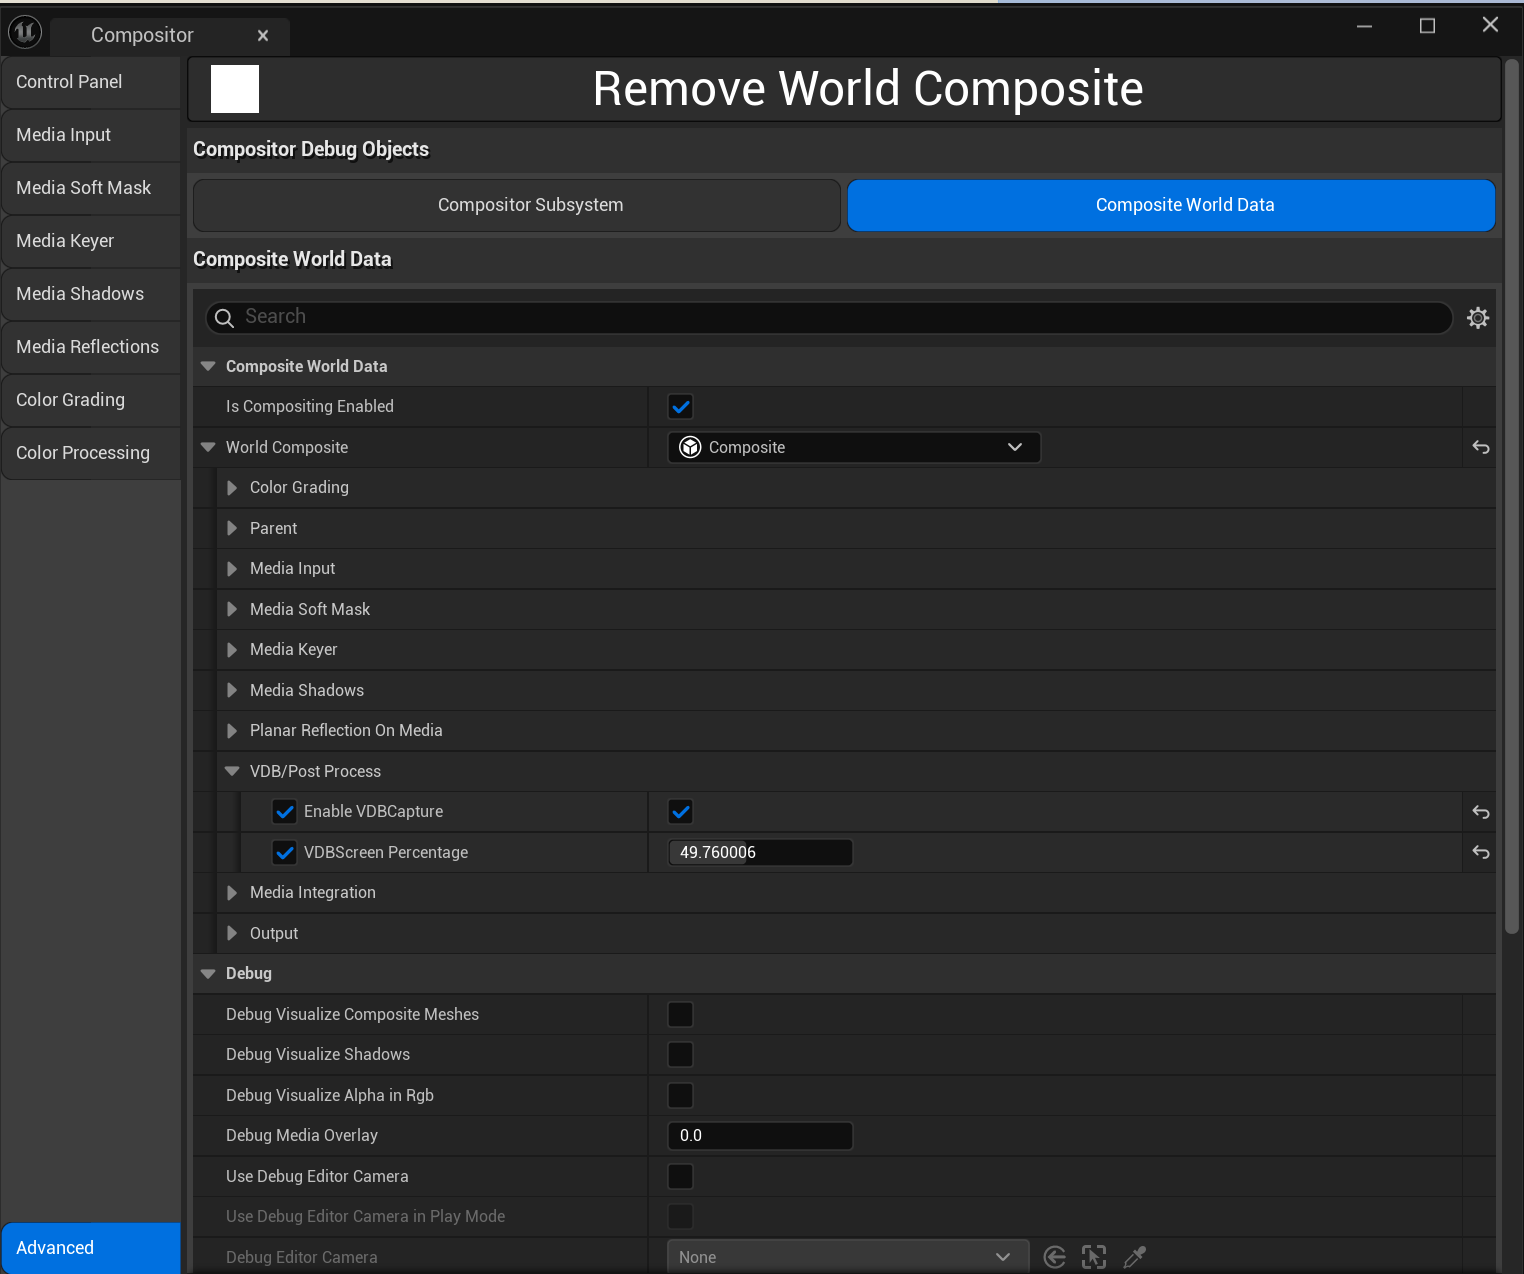Click the eyedropper pick-actor icon

(1134, 1257)
